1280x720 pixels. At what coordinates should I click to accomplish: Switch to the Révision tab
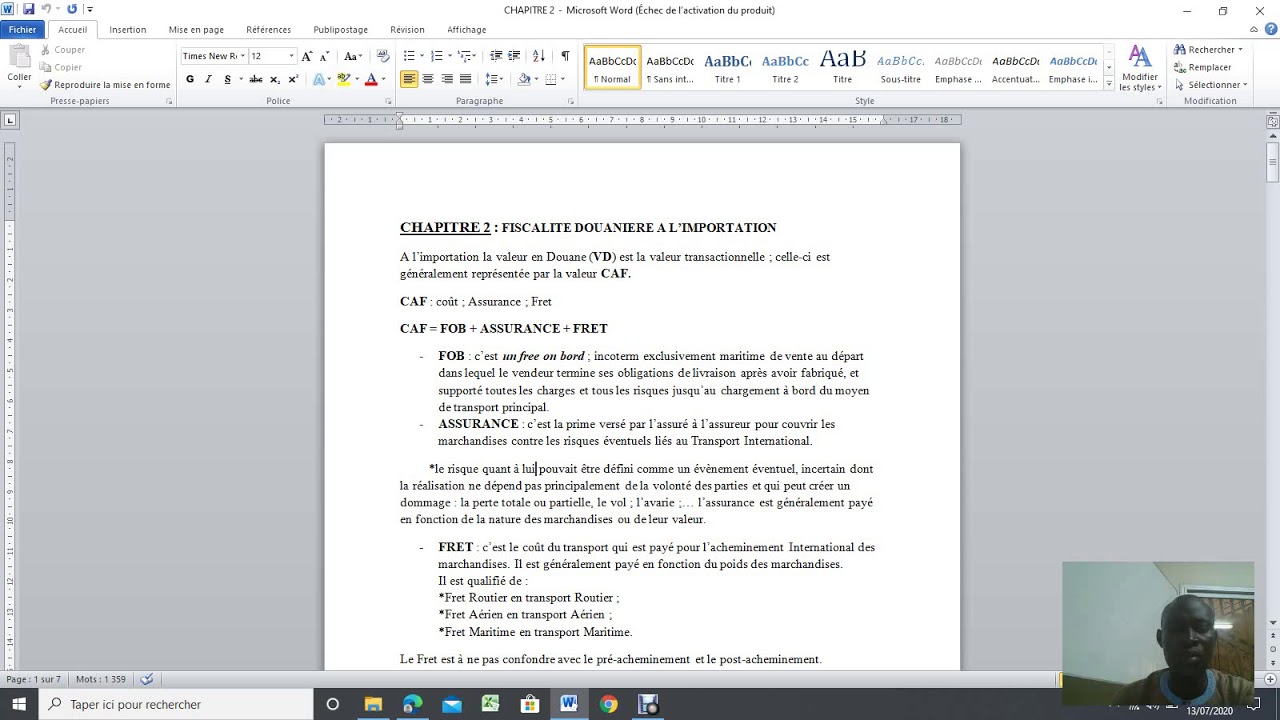(x=407, y=30)
